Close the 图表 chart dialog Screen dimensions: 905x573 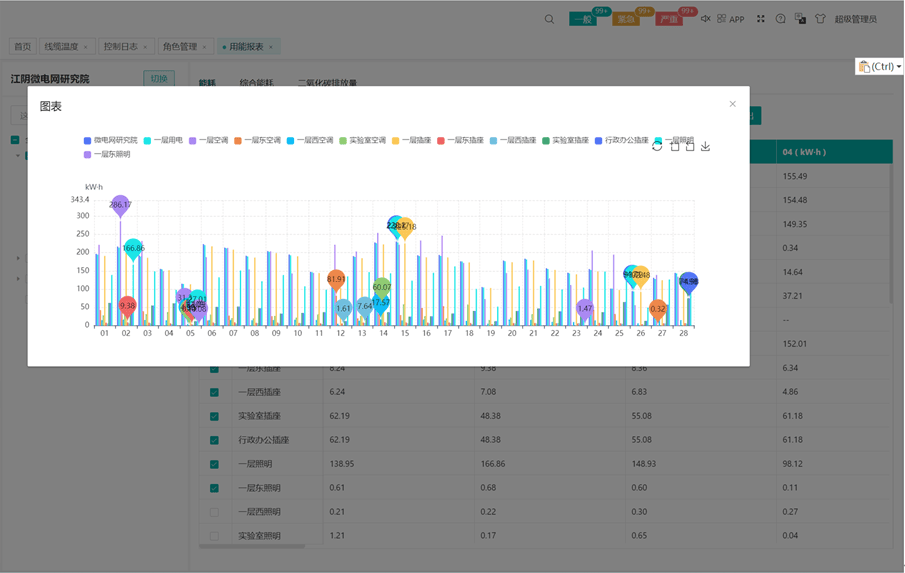click(x=732, y=104)
